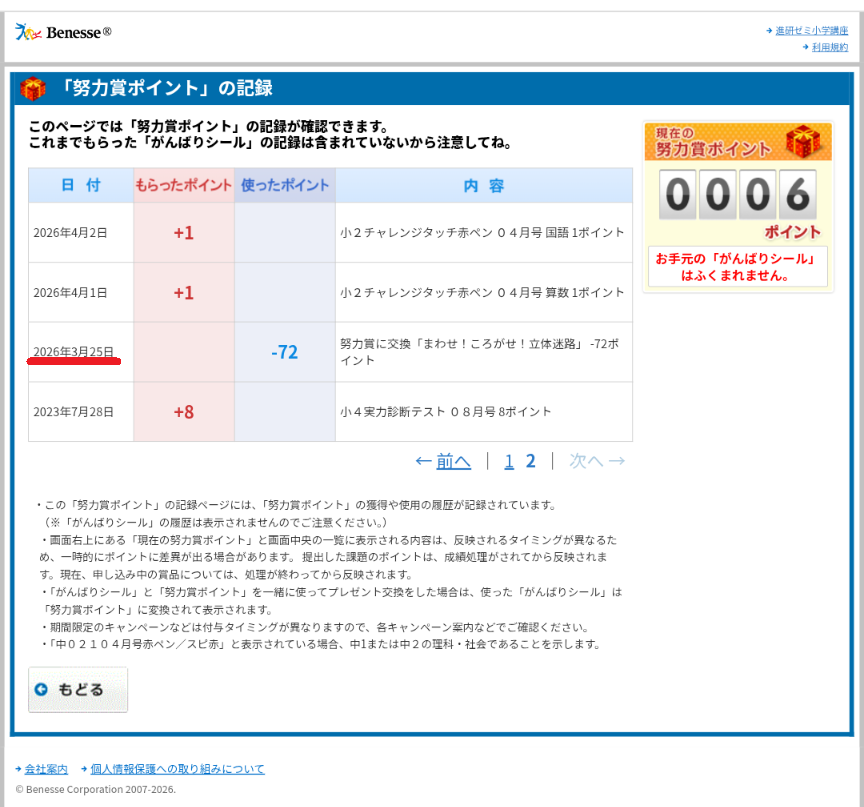Click the 使ったポイント column header
This screenshot has height=807, width=864.
[285, 186]
